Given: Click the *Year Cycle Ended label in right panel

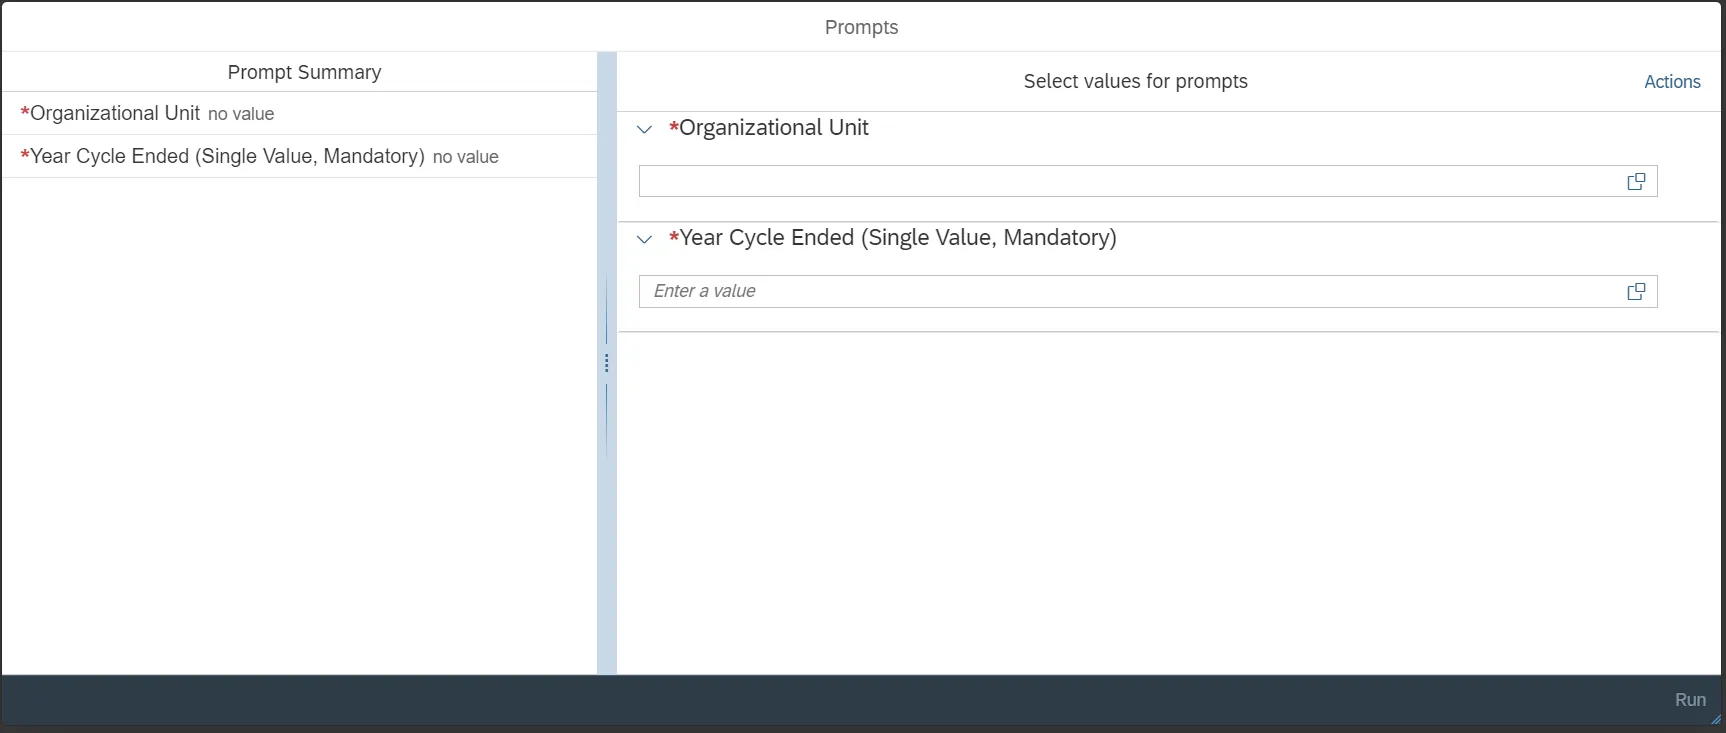Looking at the screenshot, I should click(x=897, y=238).
